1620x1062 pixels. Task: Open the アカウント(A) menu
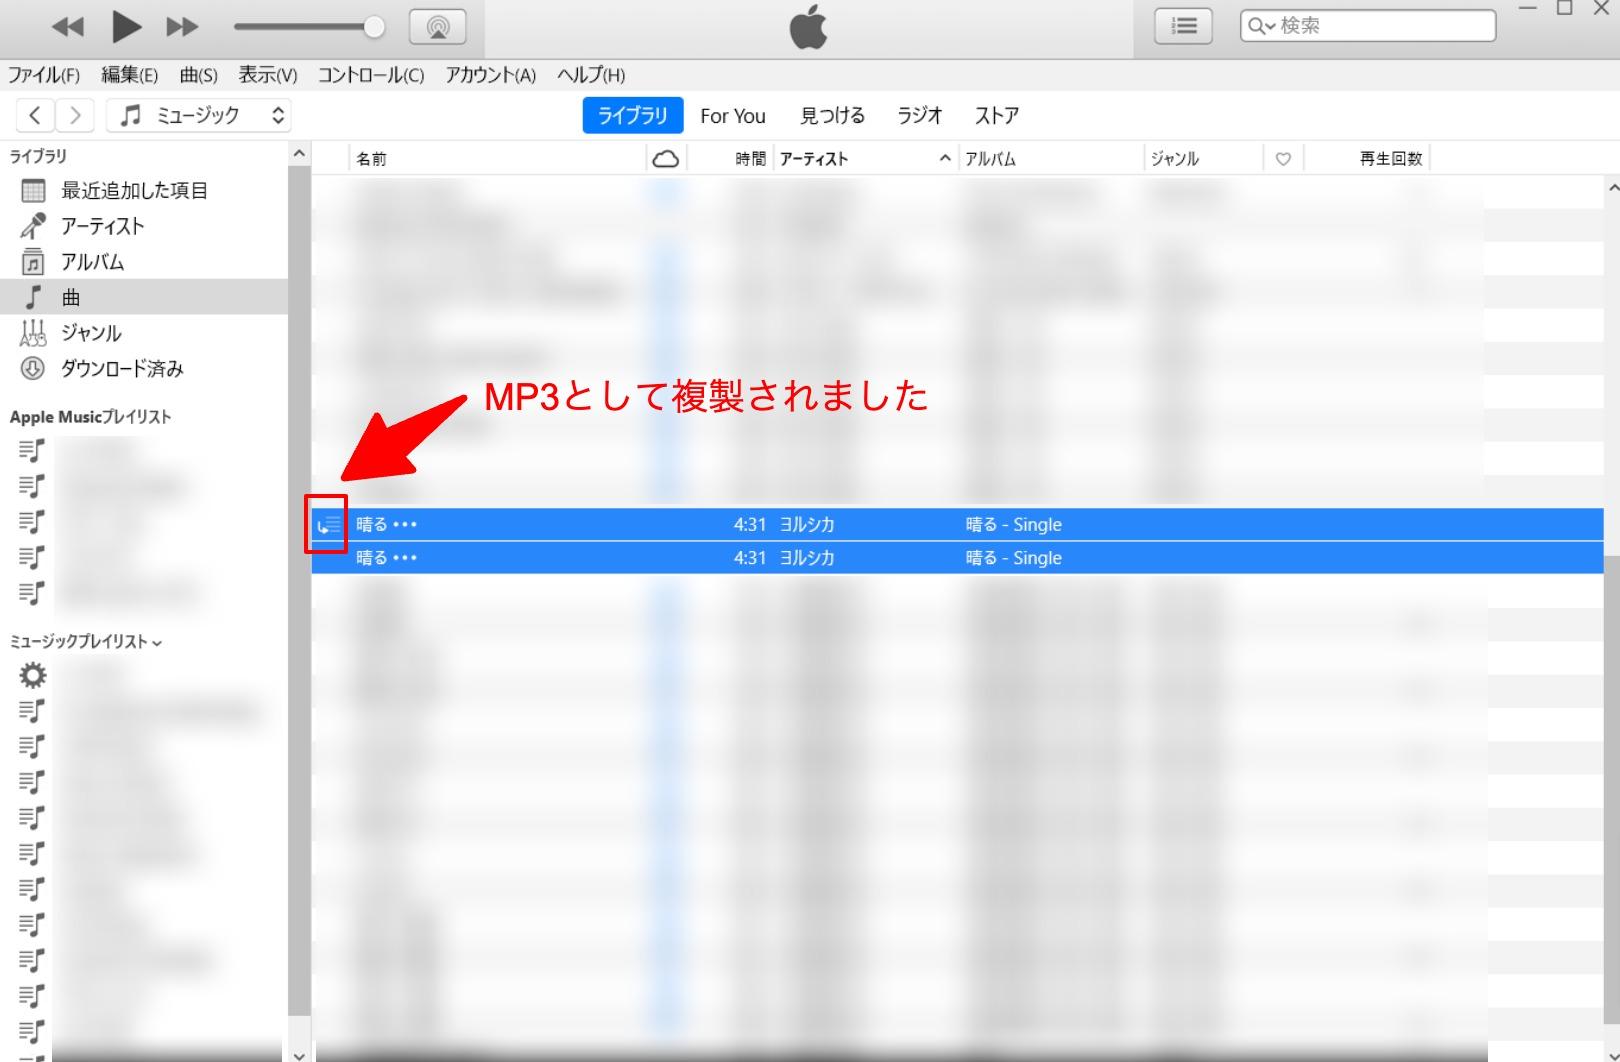[490, 75]
